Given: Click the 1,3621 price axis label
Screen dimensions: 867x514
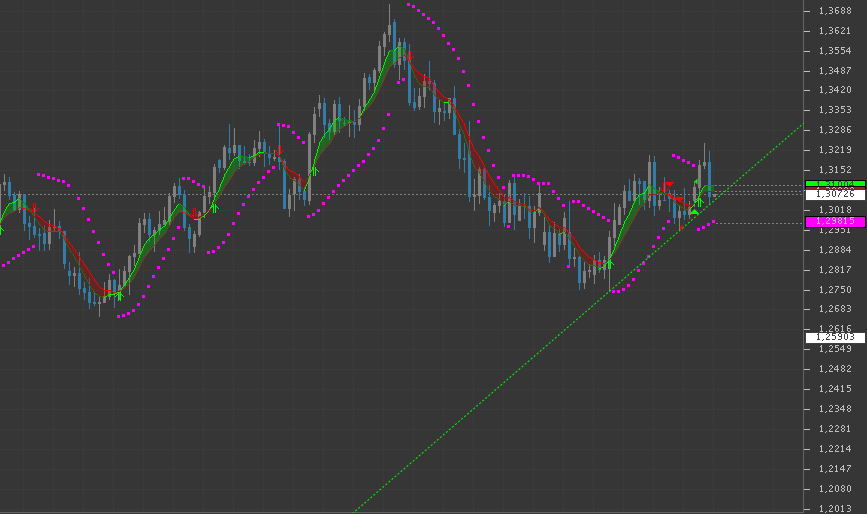Looking at the screenshot, I should point(835,30).
